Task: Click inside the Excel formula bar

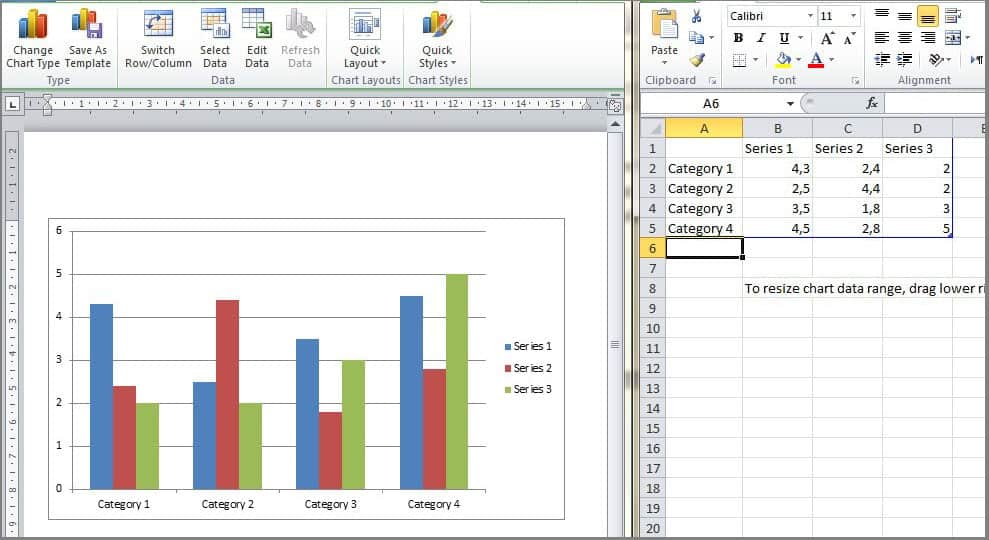Action: click(x=935, y=103)
